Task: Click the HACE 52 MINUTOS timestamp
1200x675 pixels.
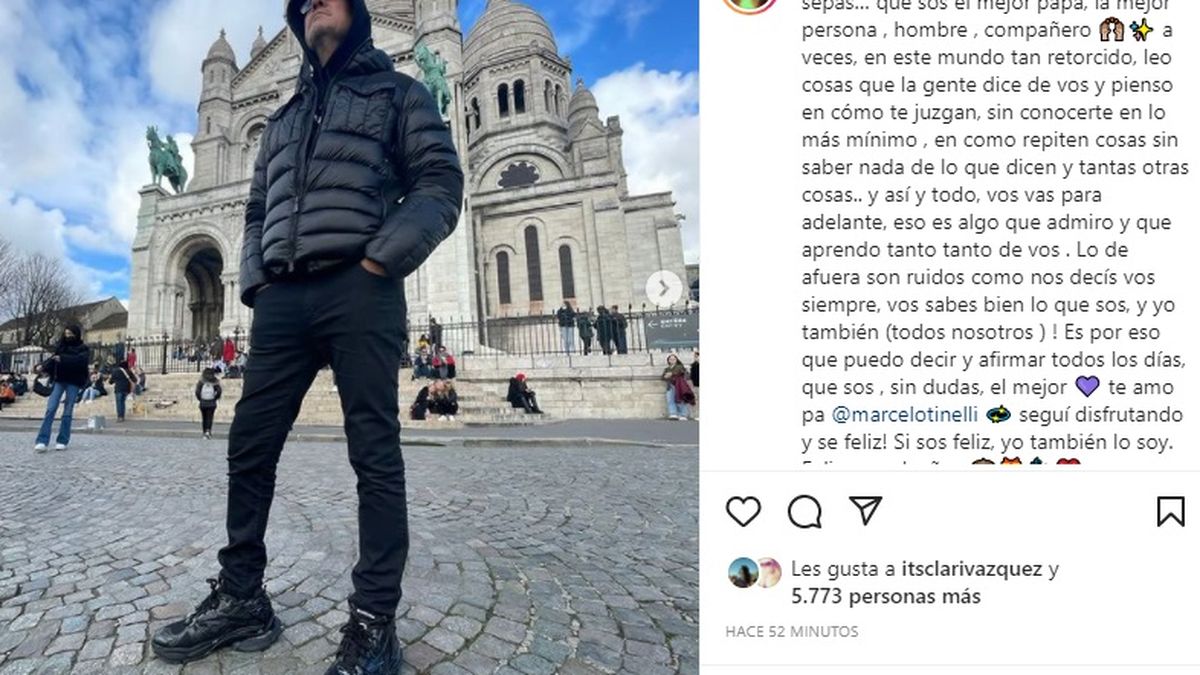Action: pos(791,632)
